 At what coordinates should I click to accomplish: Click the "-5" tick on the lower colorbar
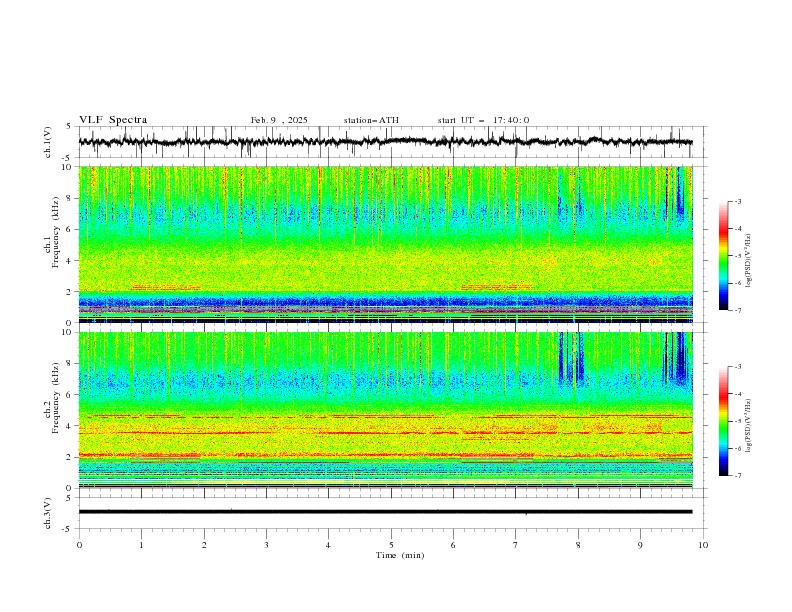(x=737, y=421)
